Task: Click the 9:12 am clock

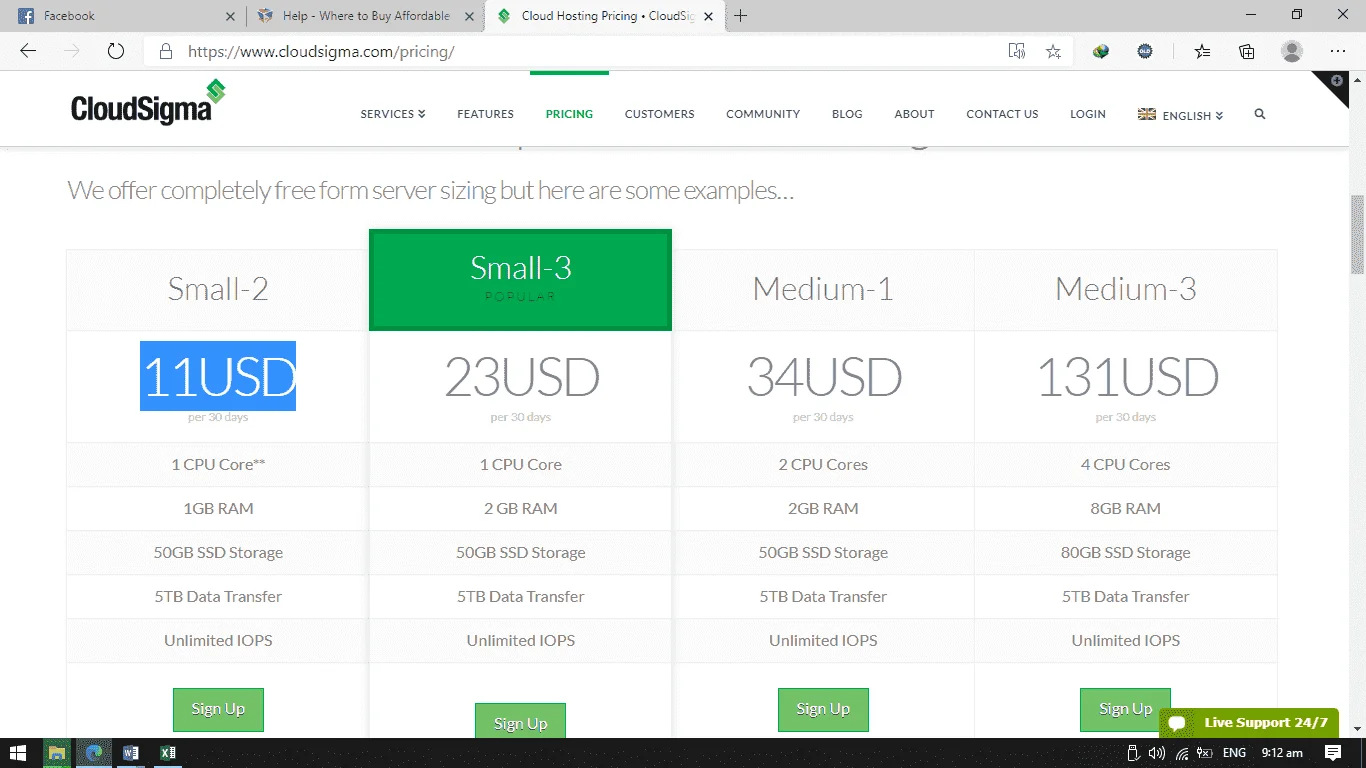Action: (x=1282, y=753)
